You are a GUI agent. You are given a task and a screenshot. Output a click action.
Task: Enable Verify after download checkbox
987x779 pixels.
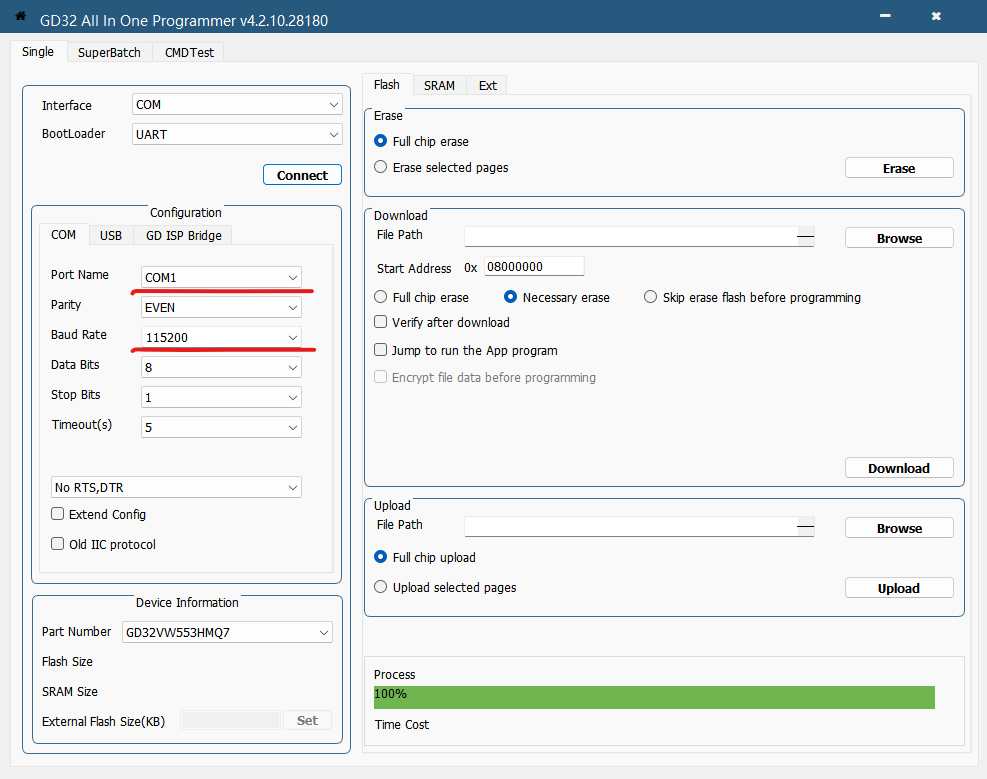click(x=381, y=323)
